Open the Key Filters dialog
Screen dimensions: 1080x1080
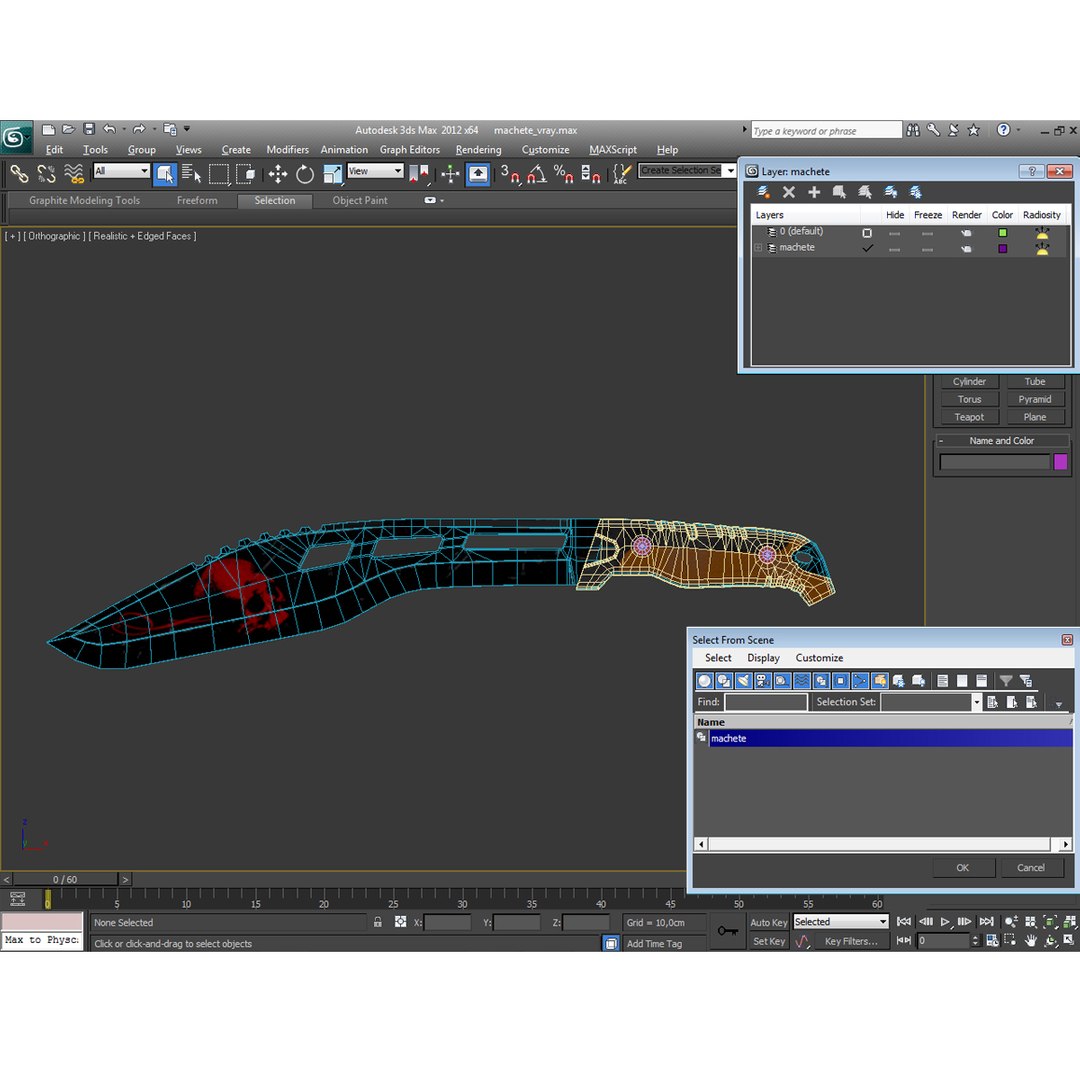851,941
